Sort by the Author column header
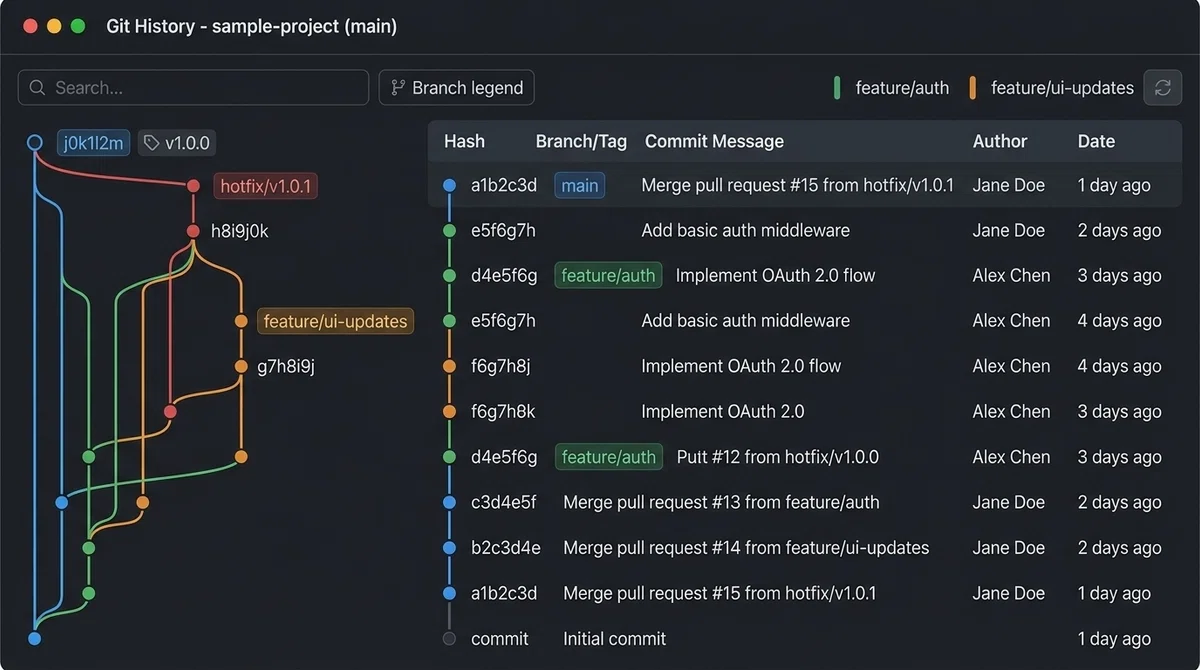The height and width of the screenshot is (670, 1200). (1000, 141)
